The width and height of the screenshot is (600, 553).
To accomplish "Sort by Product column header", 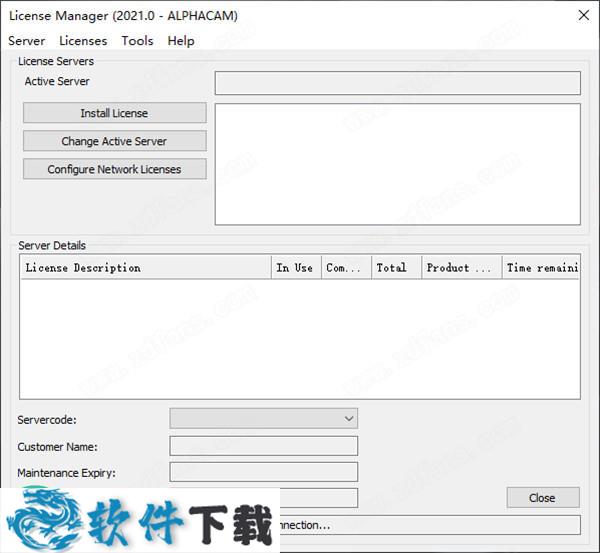I will tap(462, 268).
